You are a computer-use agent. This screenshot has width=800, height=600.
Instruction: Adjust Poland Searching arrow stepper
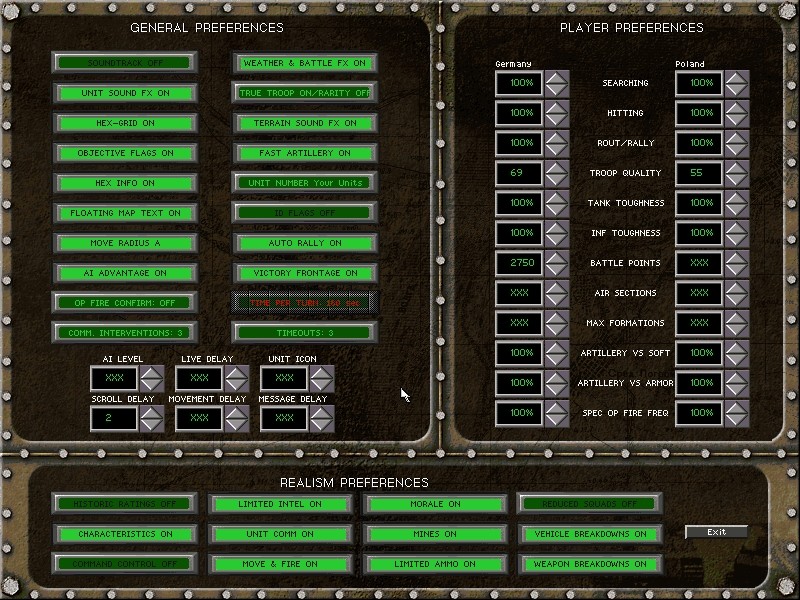[x=737, y=84]
